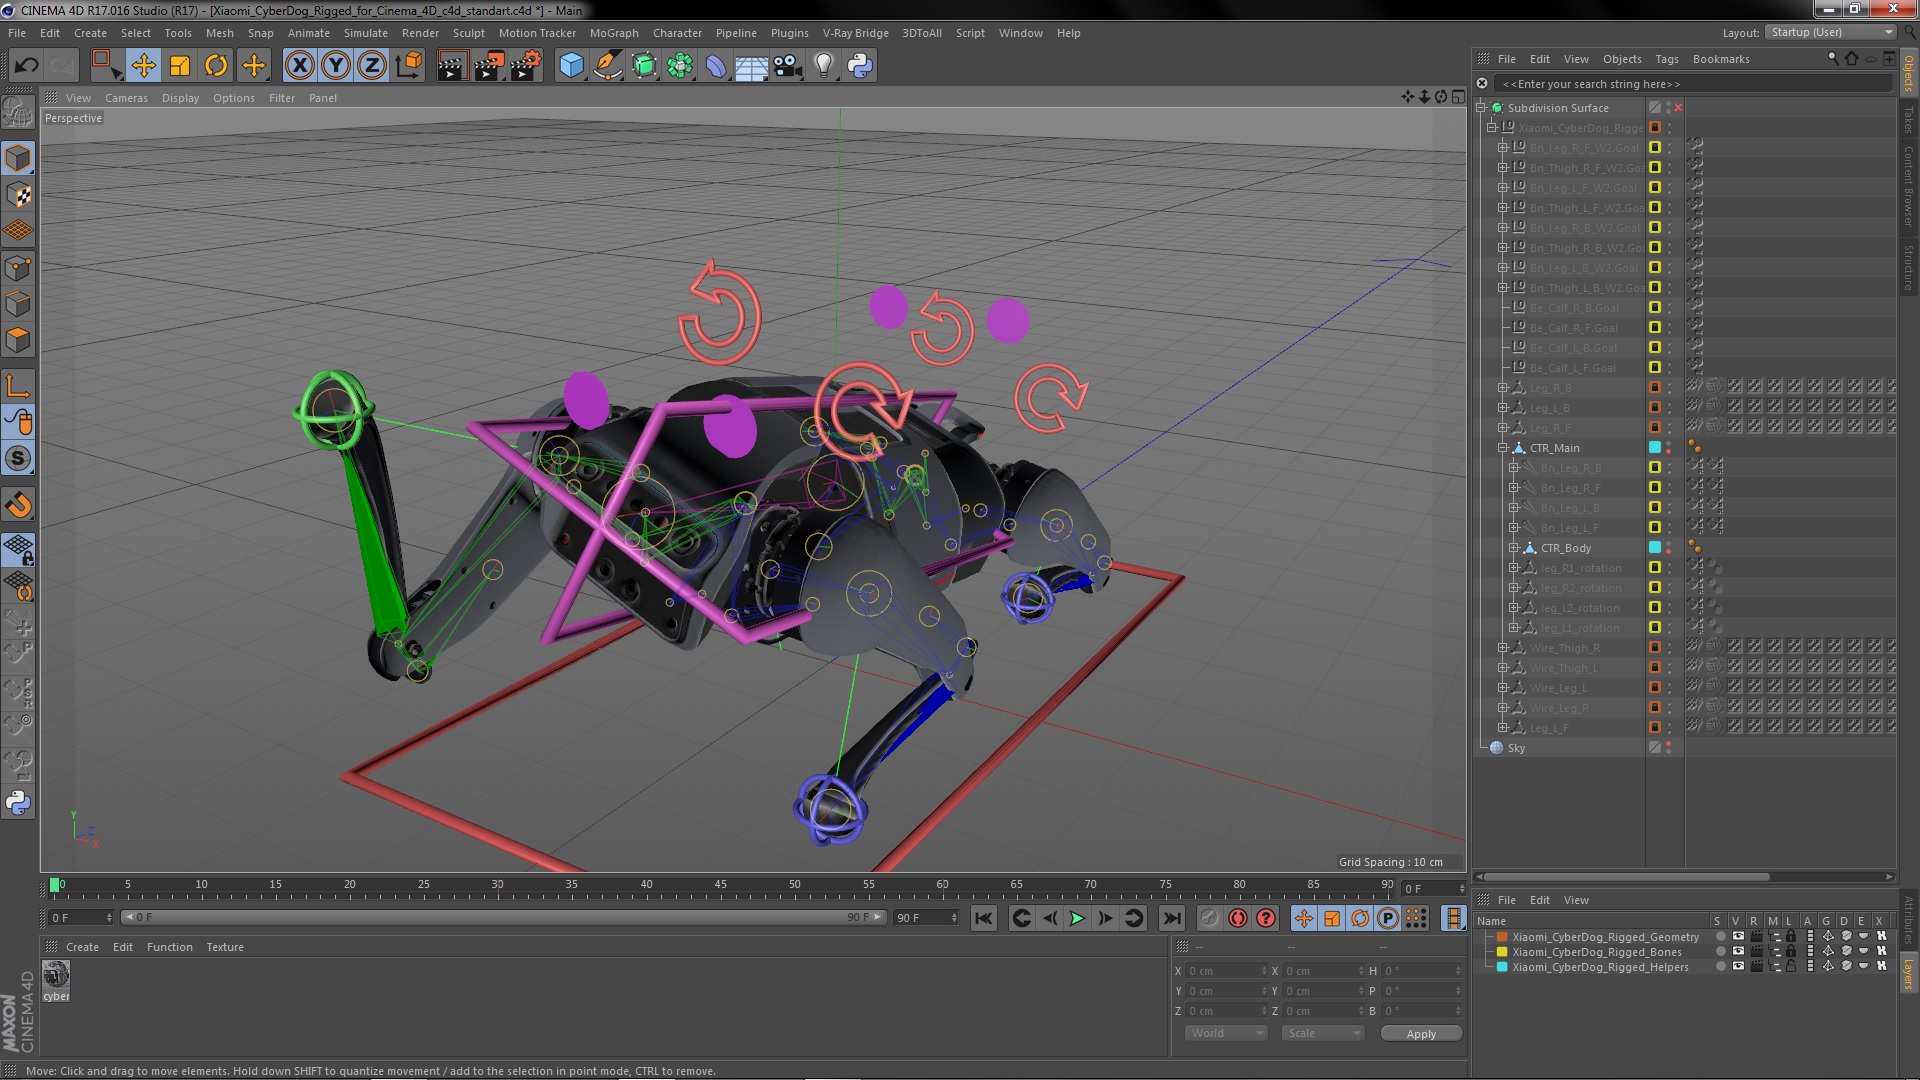This screenshot has height=1080, width=1920.
Task: Enable Axis mode icon
Action: point(18,386)
